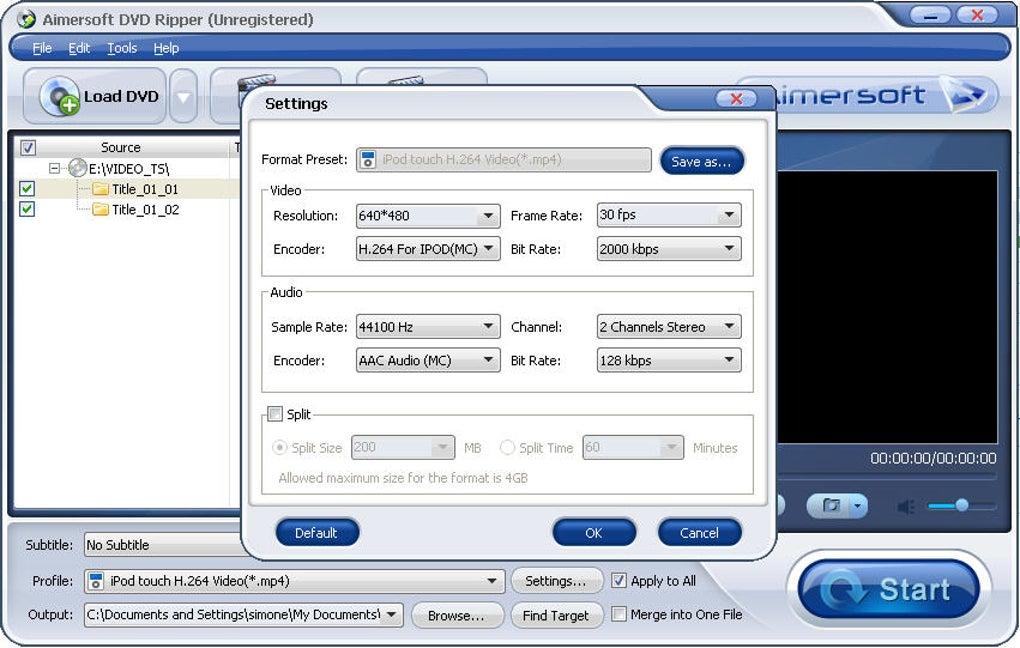Select the Split Time radio button

tap(507, 448)
